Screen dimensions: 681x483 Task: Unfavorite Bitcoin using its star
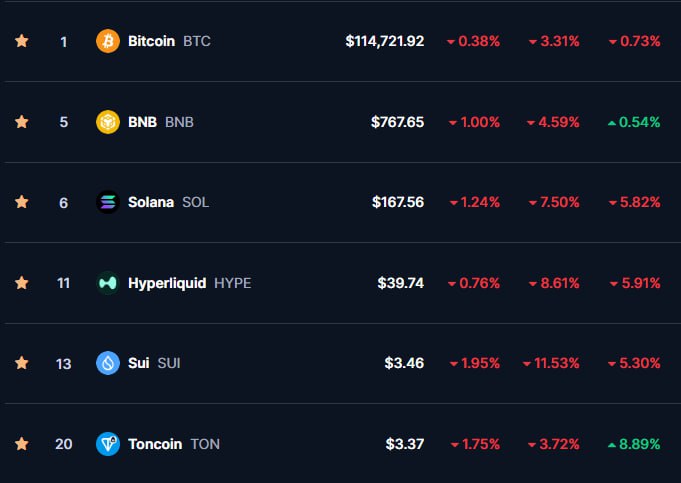[22, 41]
